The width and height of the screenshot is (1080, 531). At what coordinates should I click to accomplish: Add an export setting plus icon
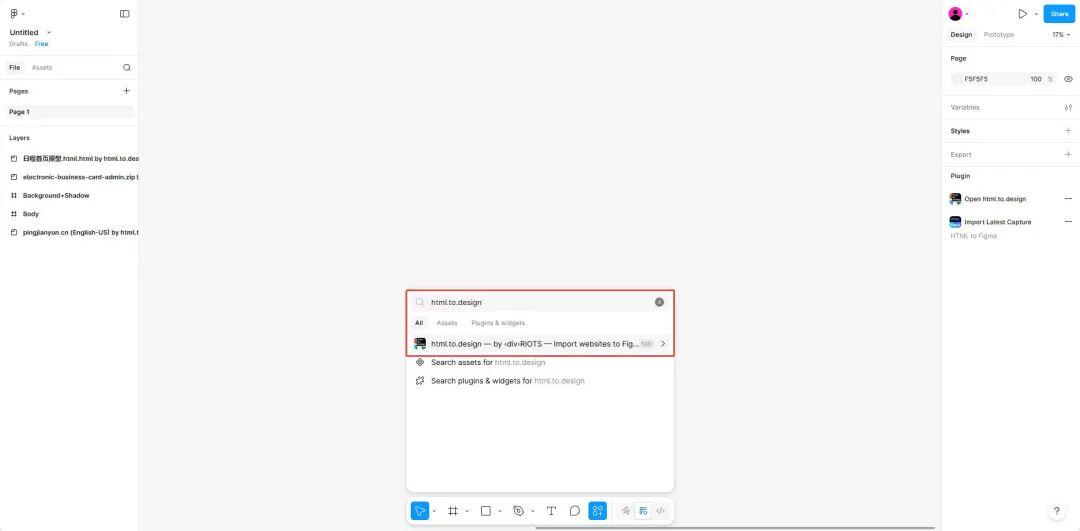click(x=1068, y=155)
